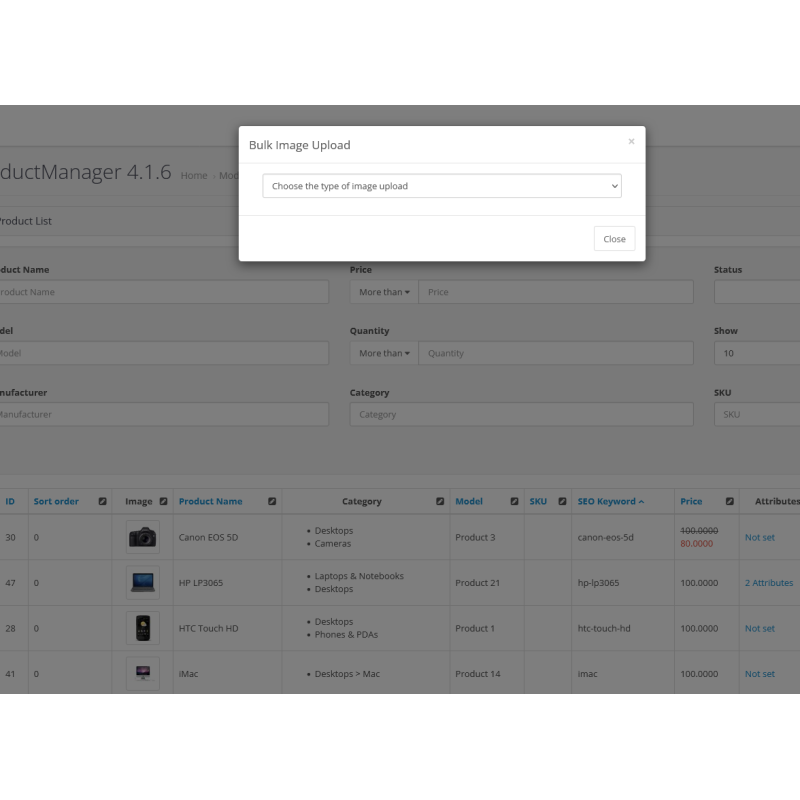Click the Canon EOS 5D camera thumbnail

pyautogui.click(x=142, y=538)
